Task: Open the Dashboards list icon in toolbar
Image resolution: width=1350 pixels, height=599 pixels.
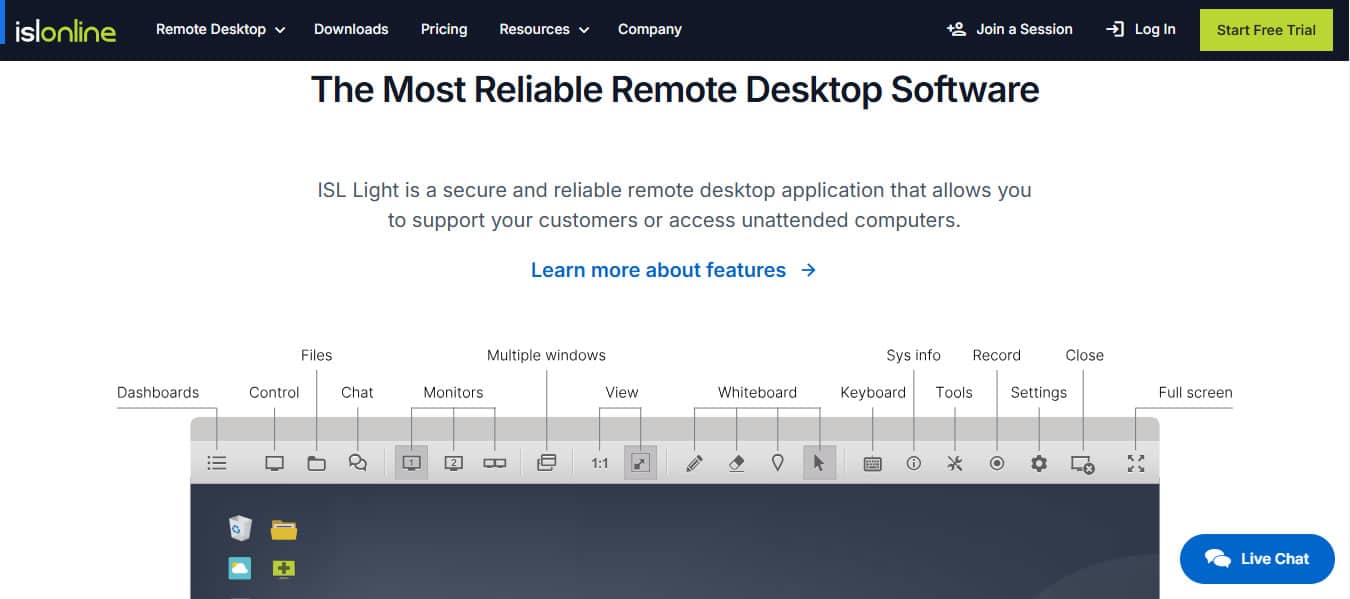Action: click(x=217, y=463)
